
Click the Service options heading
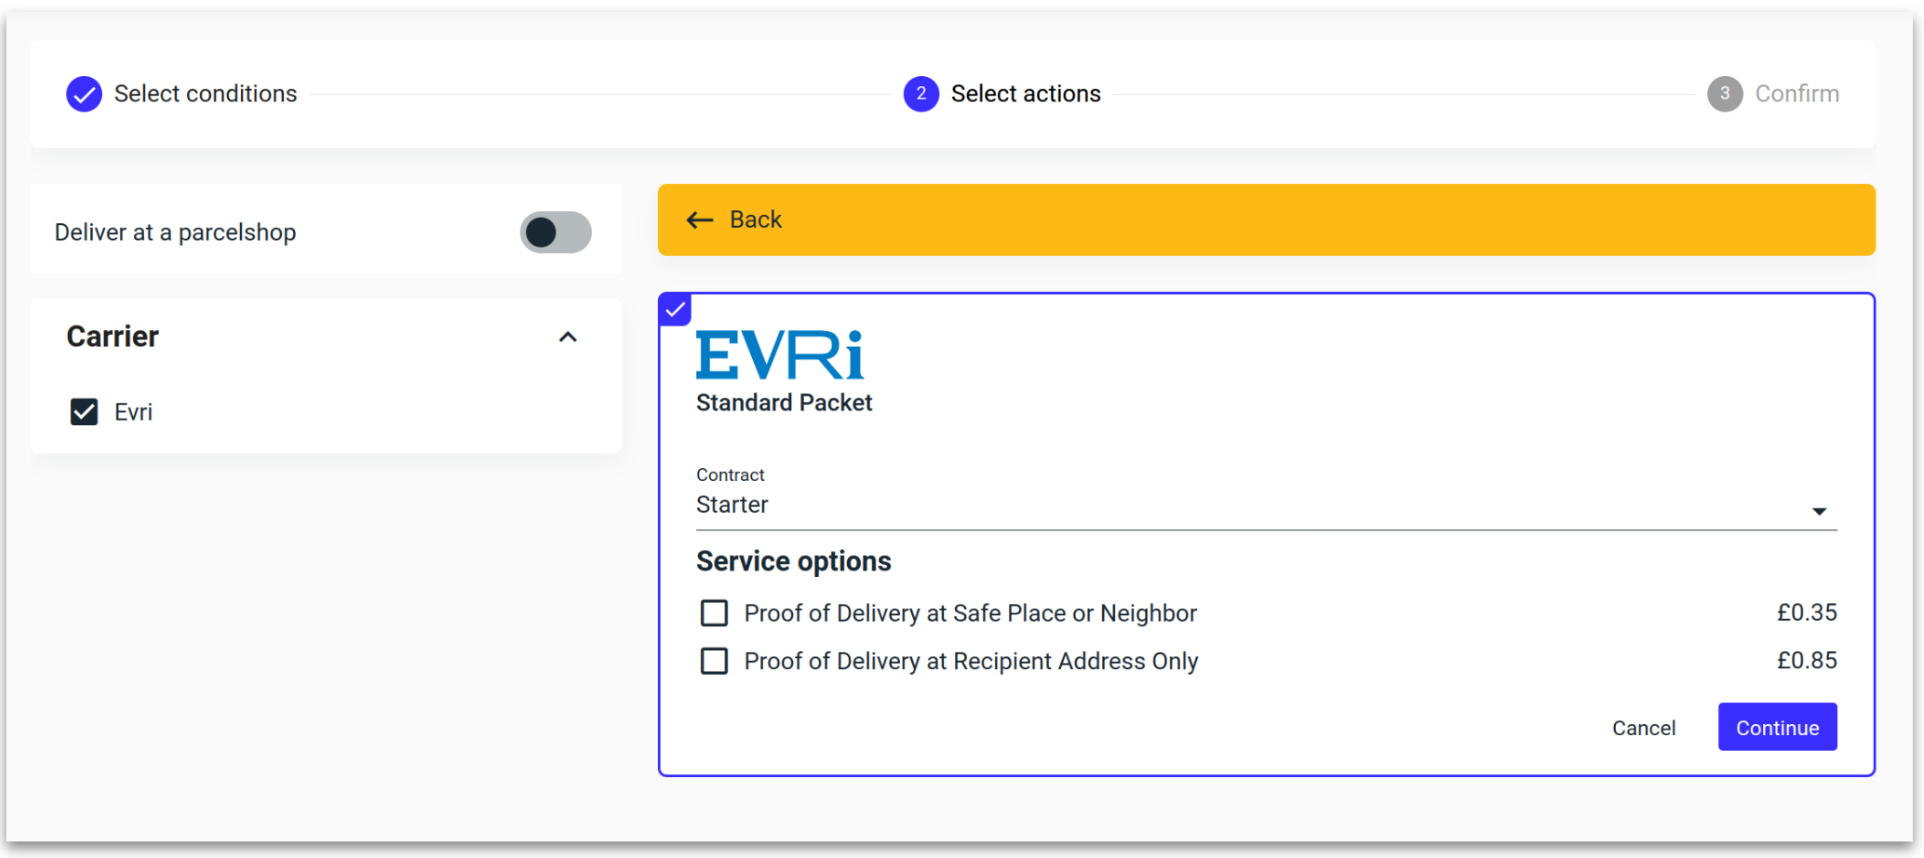click(x=793, y=562)
